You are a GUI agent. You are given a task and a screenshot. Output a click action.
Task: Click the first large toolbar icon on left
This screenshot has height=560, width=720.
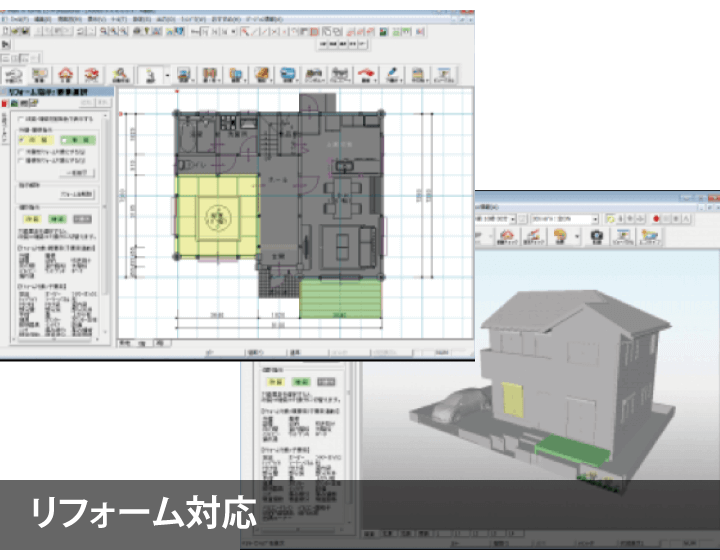click(14, 75)
